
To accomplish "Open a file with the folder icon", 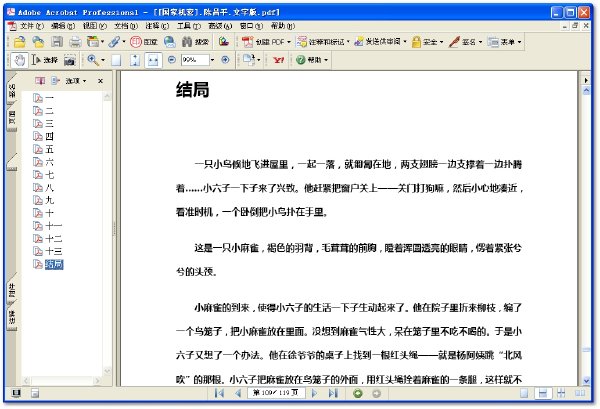I will point(19,42).
